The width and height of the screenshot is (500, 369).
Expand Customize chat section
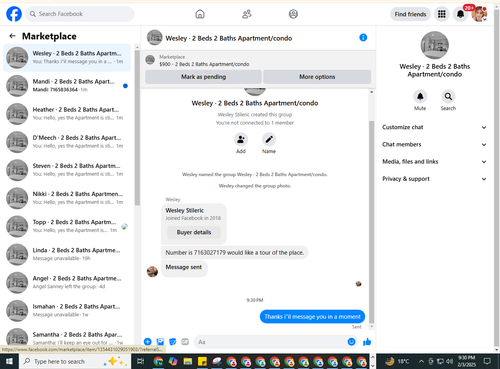434,127
